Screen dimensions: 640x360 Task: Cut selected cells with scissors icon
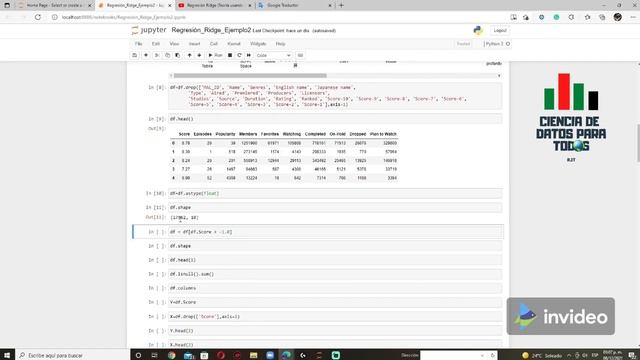pos(157,55)
